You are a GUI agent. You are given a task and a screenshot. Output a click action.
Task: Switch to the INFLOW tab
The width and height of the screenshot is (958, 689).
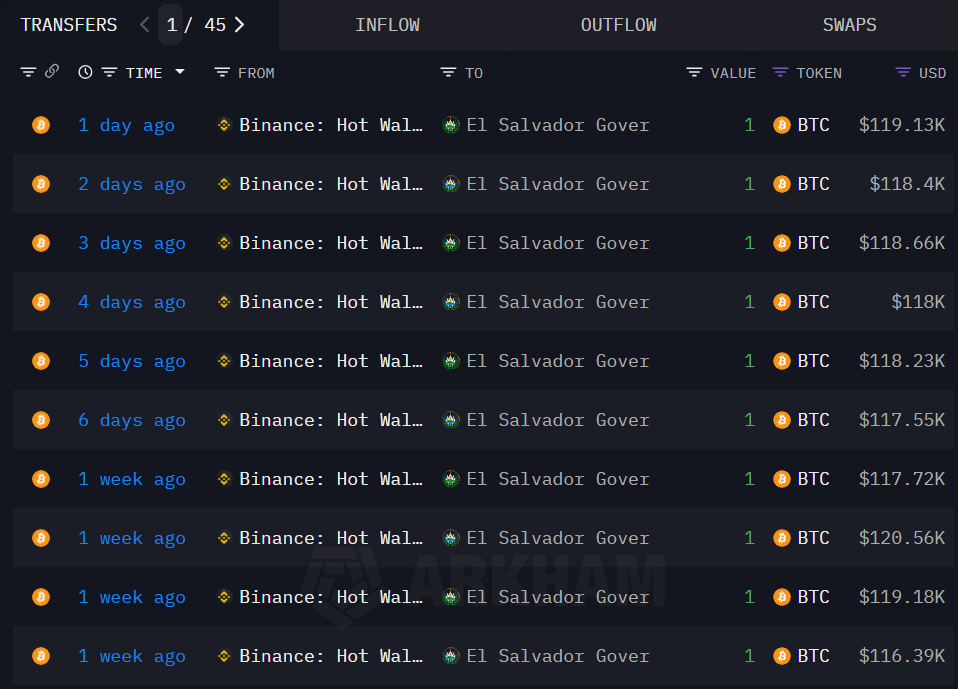coord(387,25)
